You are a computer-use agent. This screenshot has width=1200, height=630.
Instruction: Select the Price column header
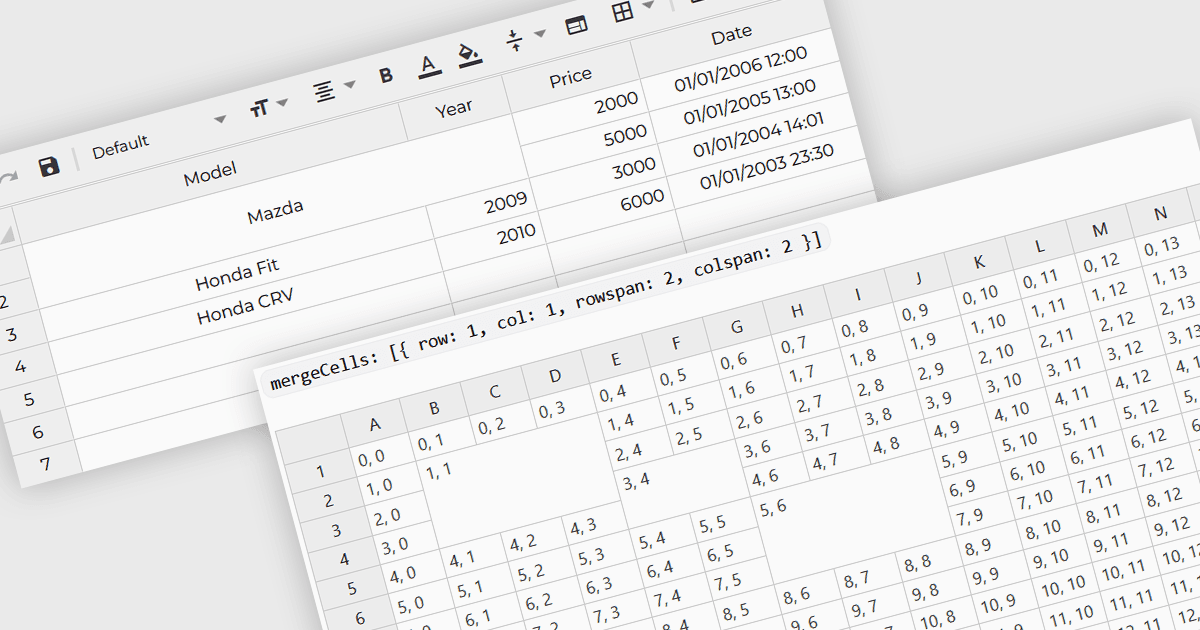coord(570,76)
